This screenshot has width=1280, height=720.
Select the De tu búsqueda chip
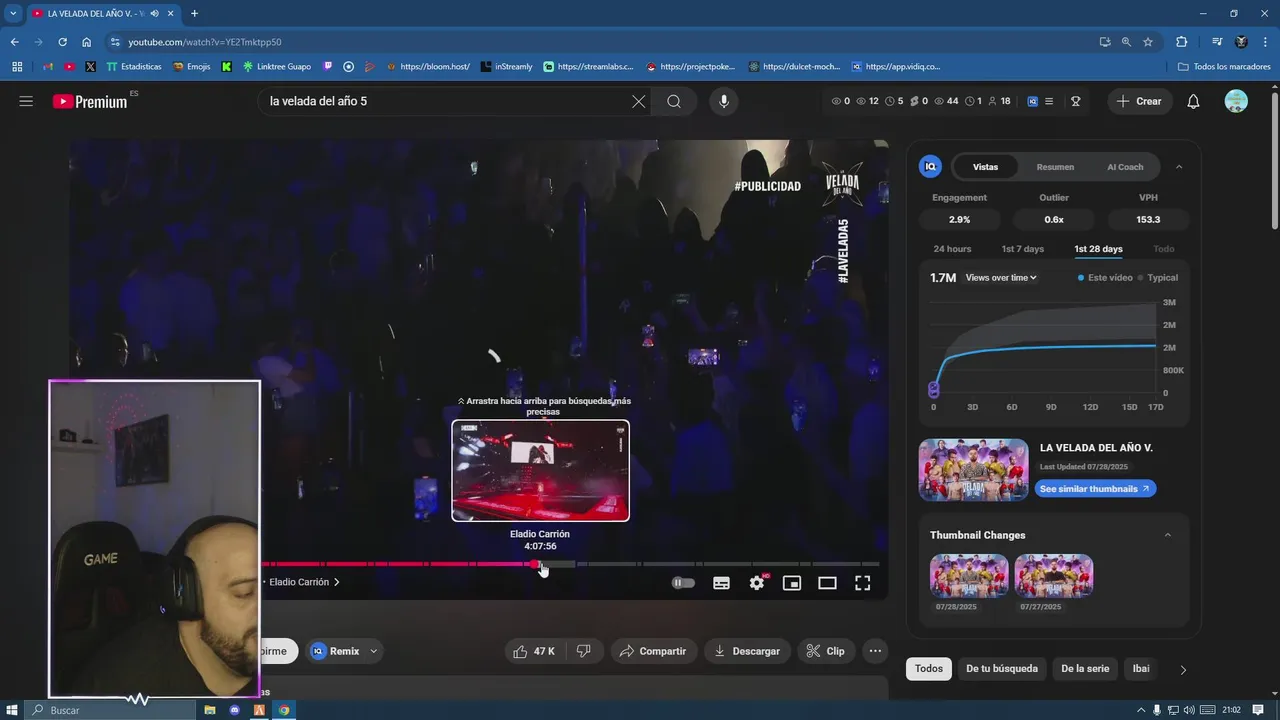click(x=1002, y=669)
